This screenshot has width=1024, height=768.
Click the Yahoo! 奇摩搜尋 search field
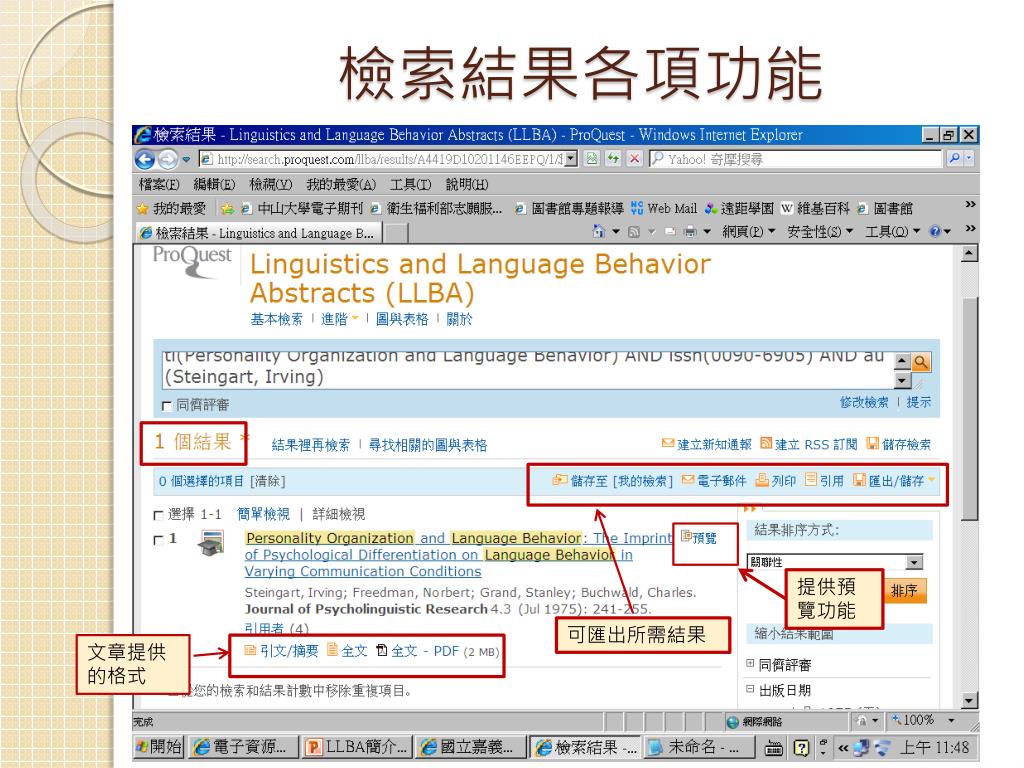pyautogui.click(x=795, y=159)
